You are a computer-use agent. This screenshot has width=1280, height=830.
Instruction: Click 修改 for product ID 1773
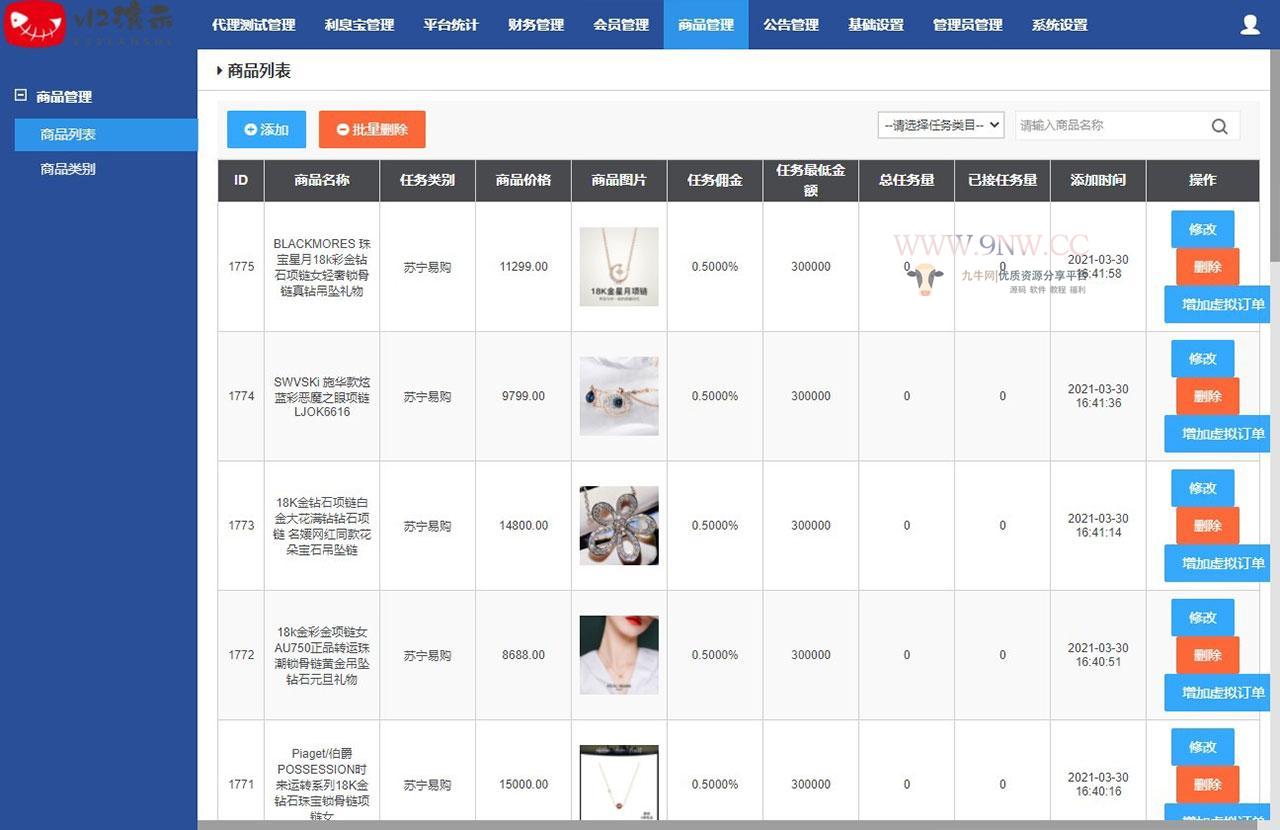(1202, 488)
